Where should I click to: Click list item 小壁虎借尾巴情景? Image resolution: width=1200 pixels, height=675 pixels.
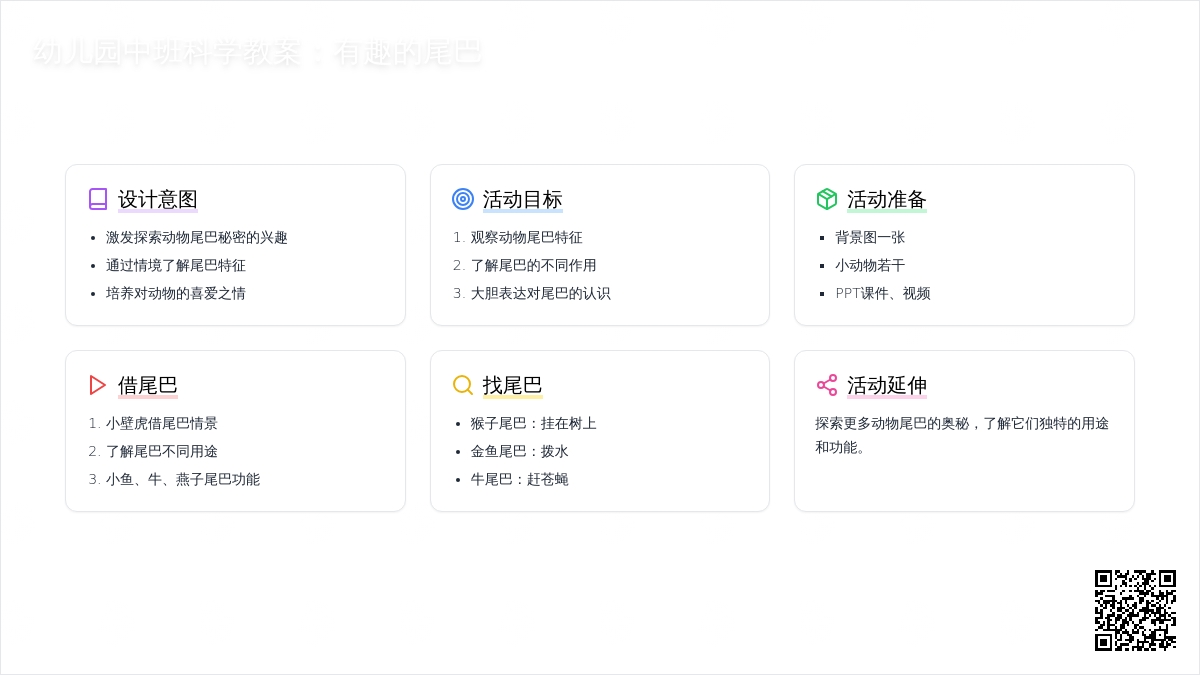click(162, 423)
